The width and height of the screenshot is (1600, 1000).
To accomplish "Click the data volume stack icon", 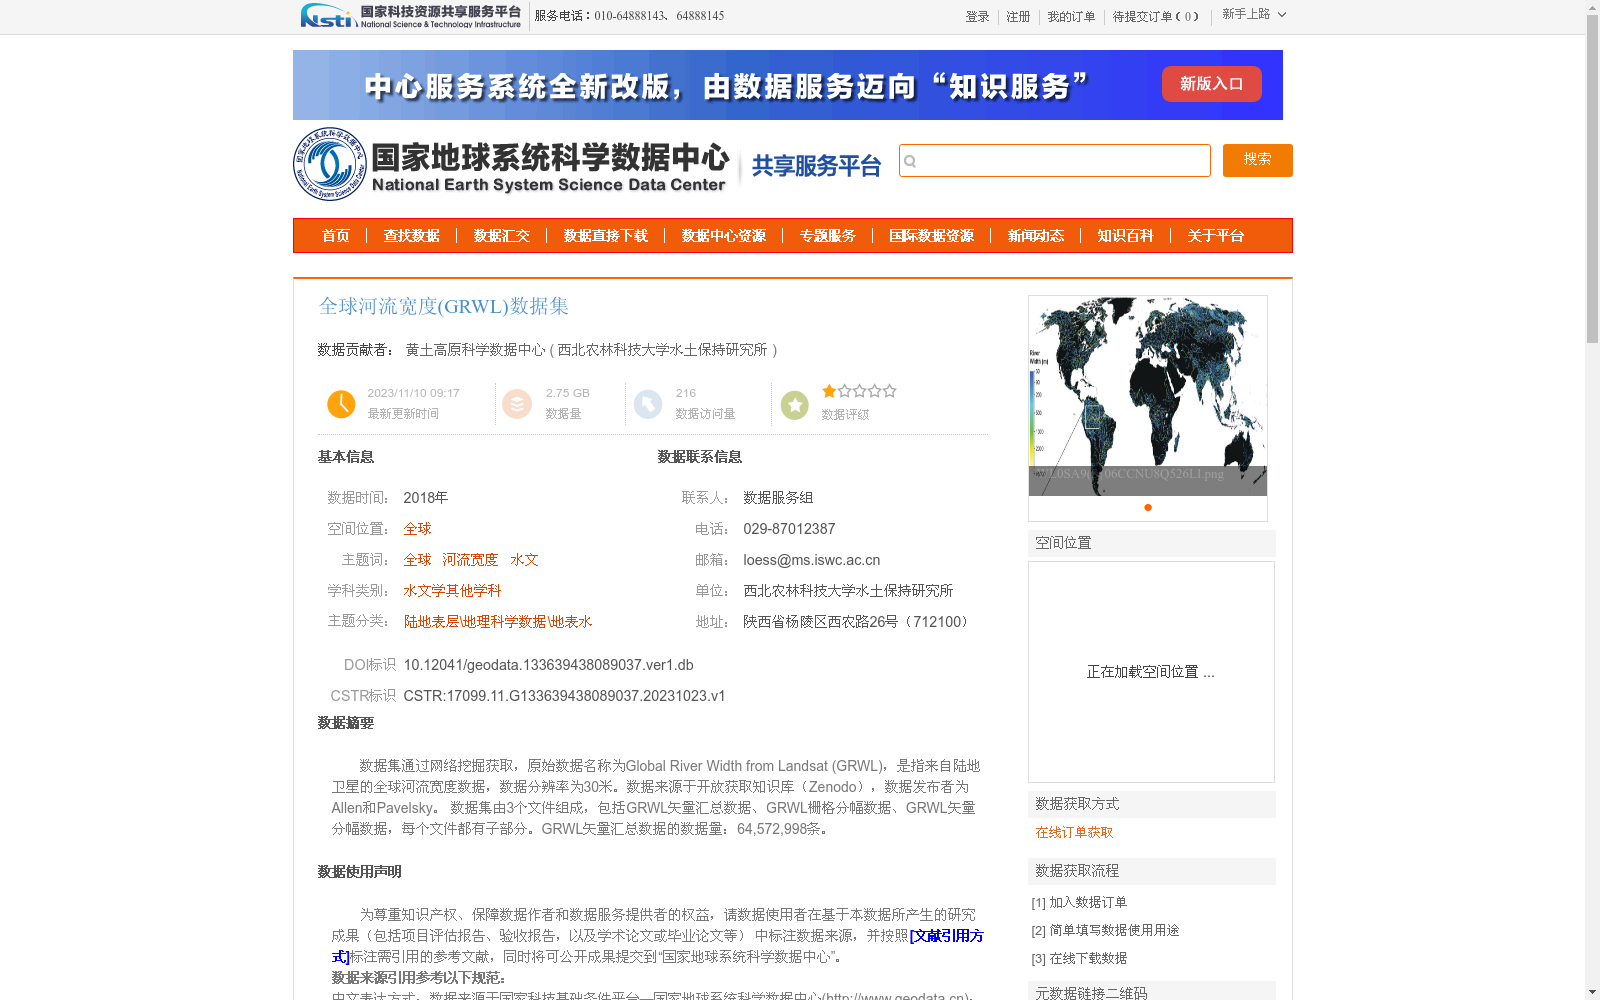I will [x=517, y=404].
